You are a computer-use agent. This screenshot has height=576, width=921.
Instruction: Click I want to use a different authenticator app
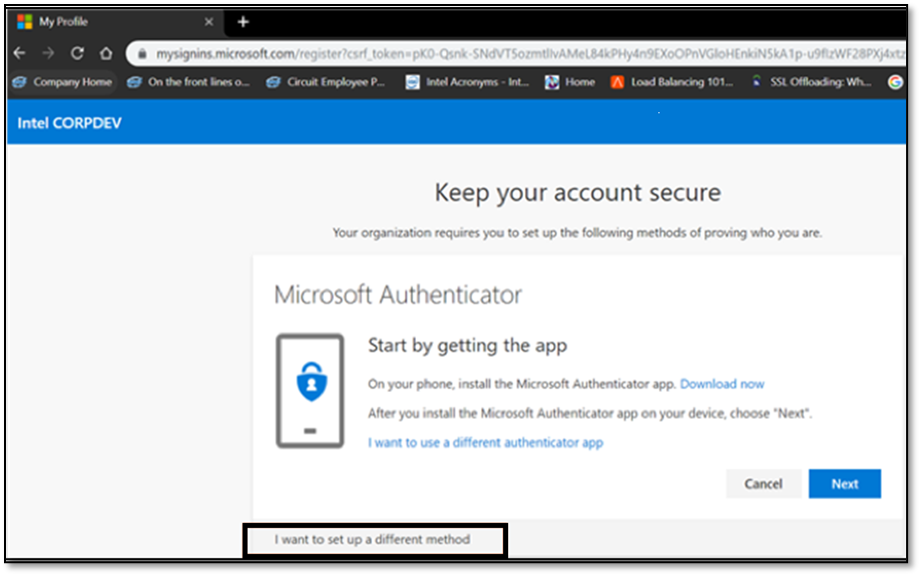pos(487,442)
